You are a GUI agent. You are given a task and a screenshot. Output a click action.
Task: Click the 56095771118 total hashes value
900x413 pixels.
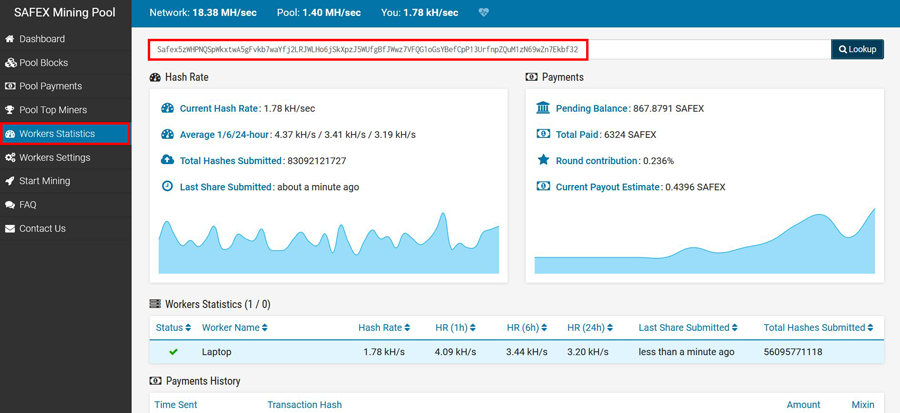(x=793, y=352)
